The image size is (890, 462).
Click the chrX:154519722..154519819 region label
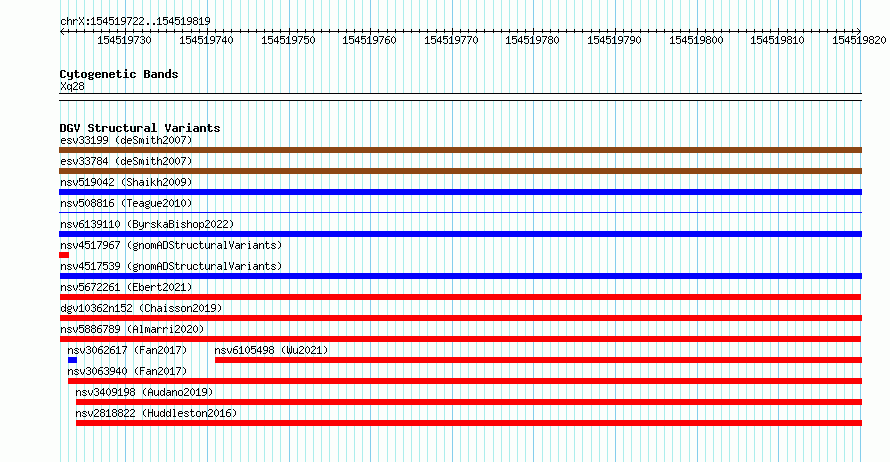(x=135, y=21)
